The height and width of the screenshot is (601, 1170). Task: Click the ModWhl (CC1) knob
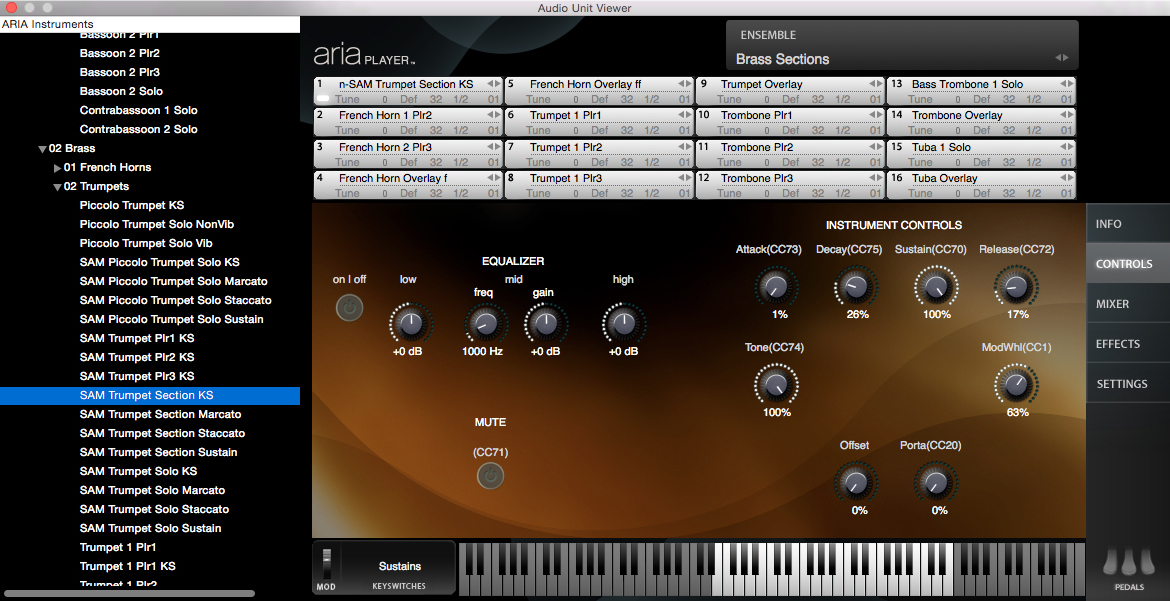click(1016, 385)
